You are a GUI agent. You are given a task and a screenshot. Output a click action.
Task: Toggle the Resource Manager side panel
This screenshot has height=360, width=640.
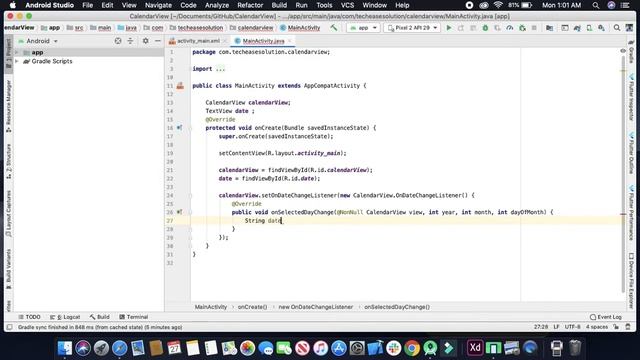point(9,106)
